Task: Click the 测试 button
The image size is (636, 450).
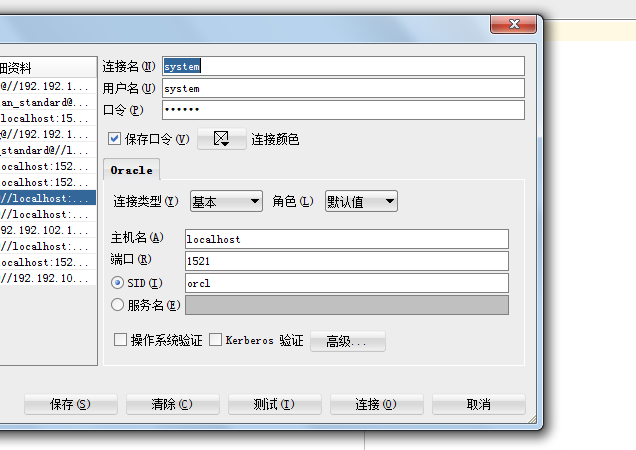Action: [275, 404]
